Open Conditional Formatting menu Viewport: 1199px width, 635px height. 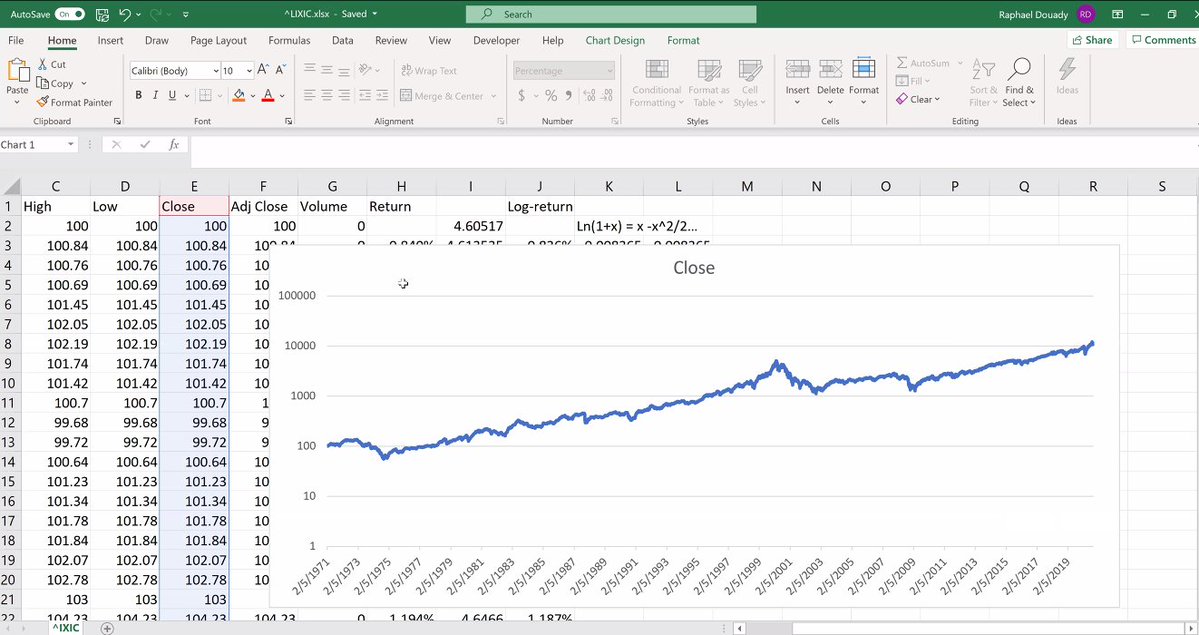(657, 83)
